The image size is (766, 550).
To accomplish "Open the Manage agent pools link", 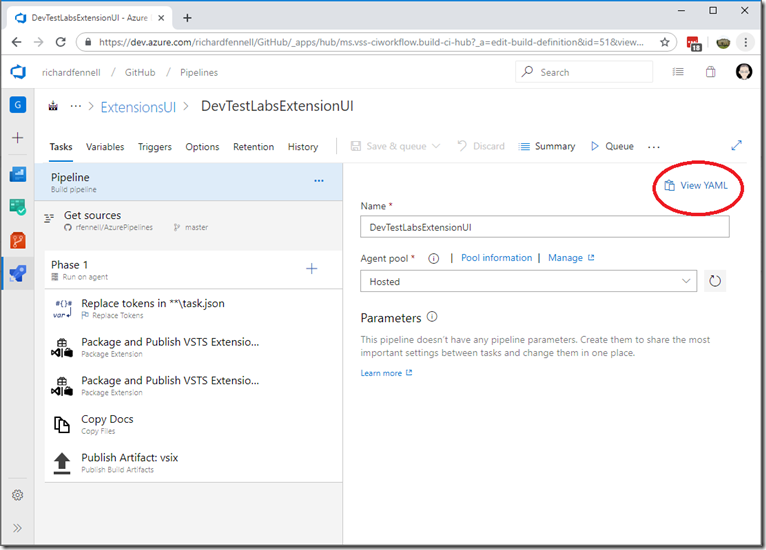I will tap(571, 258).
